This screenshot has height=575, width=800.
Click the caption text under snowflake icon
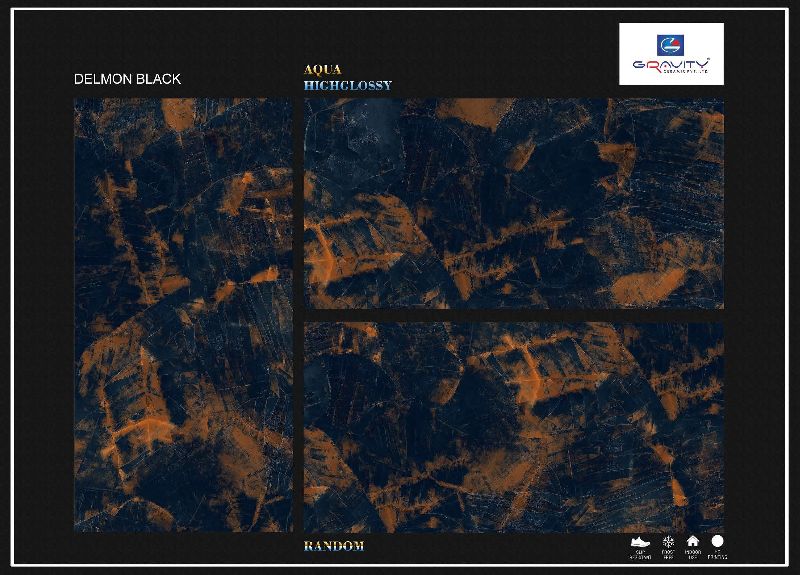(x=668, y=553)
